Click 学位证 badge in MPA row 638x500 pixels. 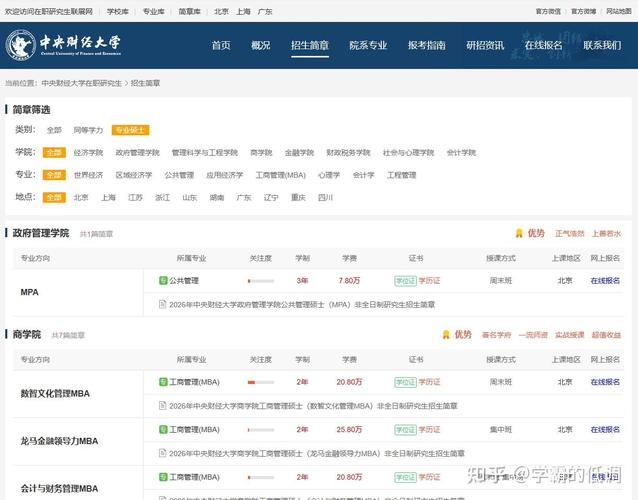[x=405, y=281]
